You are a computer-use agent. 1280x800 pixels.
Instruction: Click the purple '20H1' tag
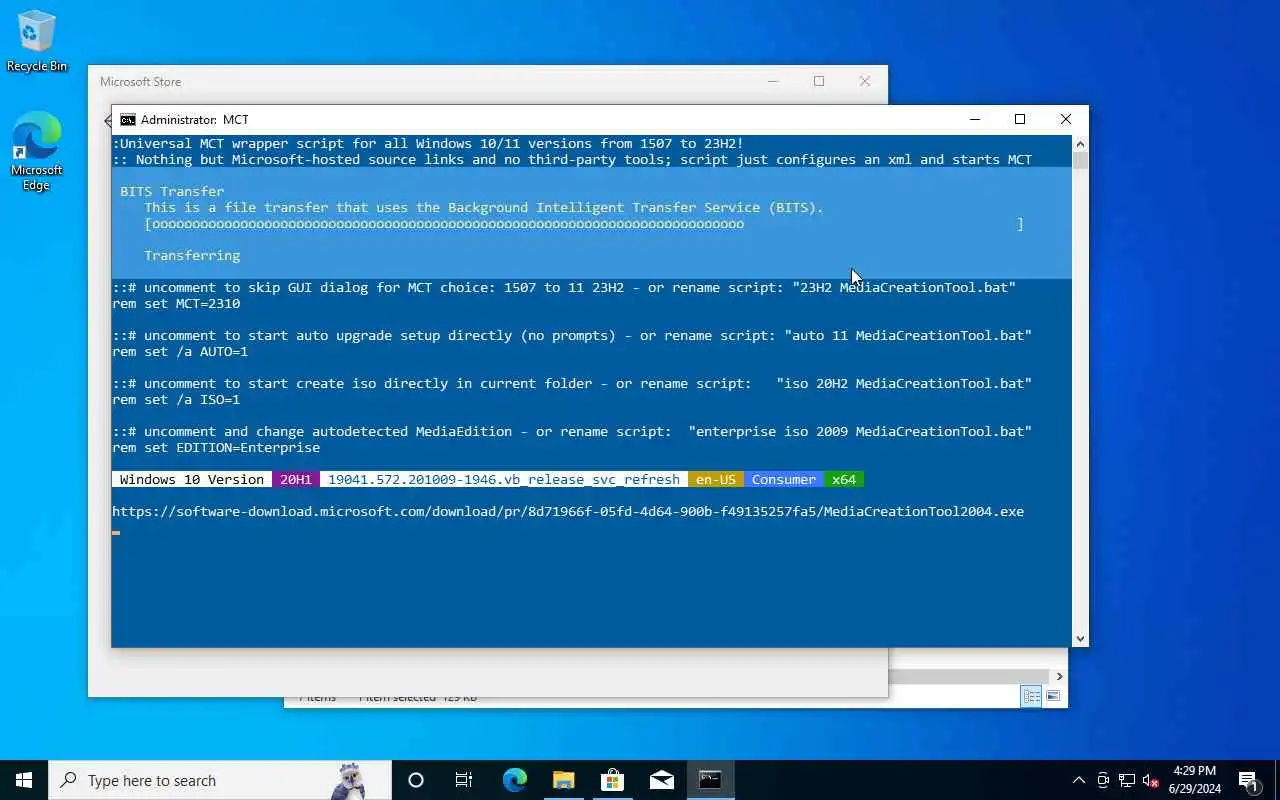(x=296, y=479)
